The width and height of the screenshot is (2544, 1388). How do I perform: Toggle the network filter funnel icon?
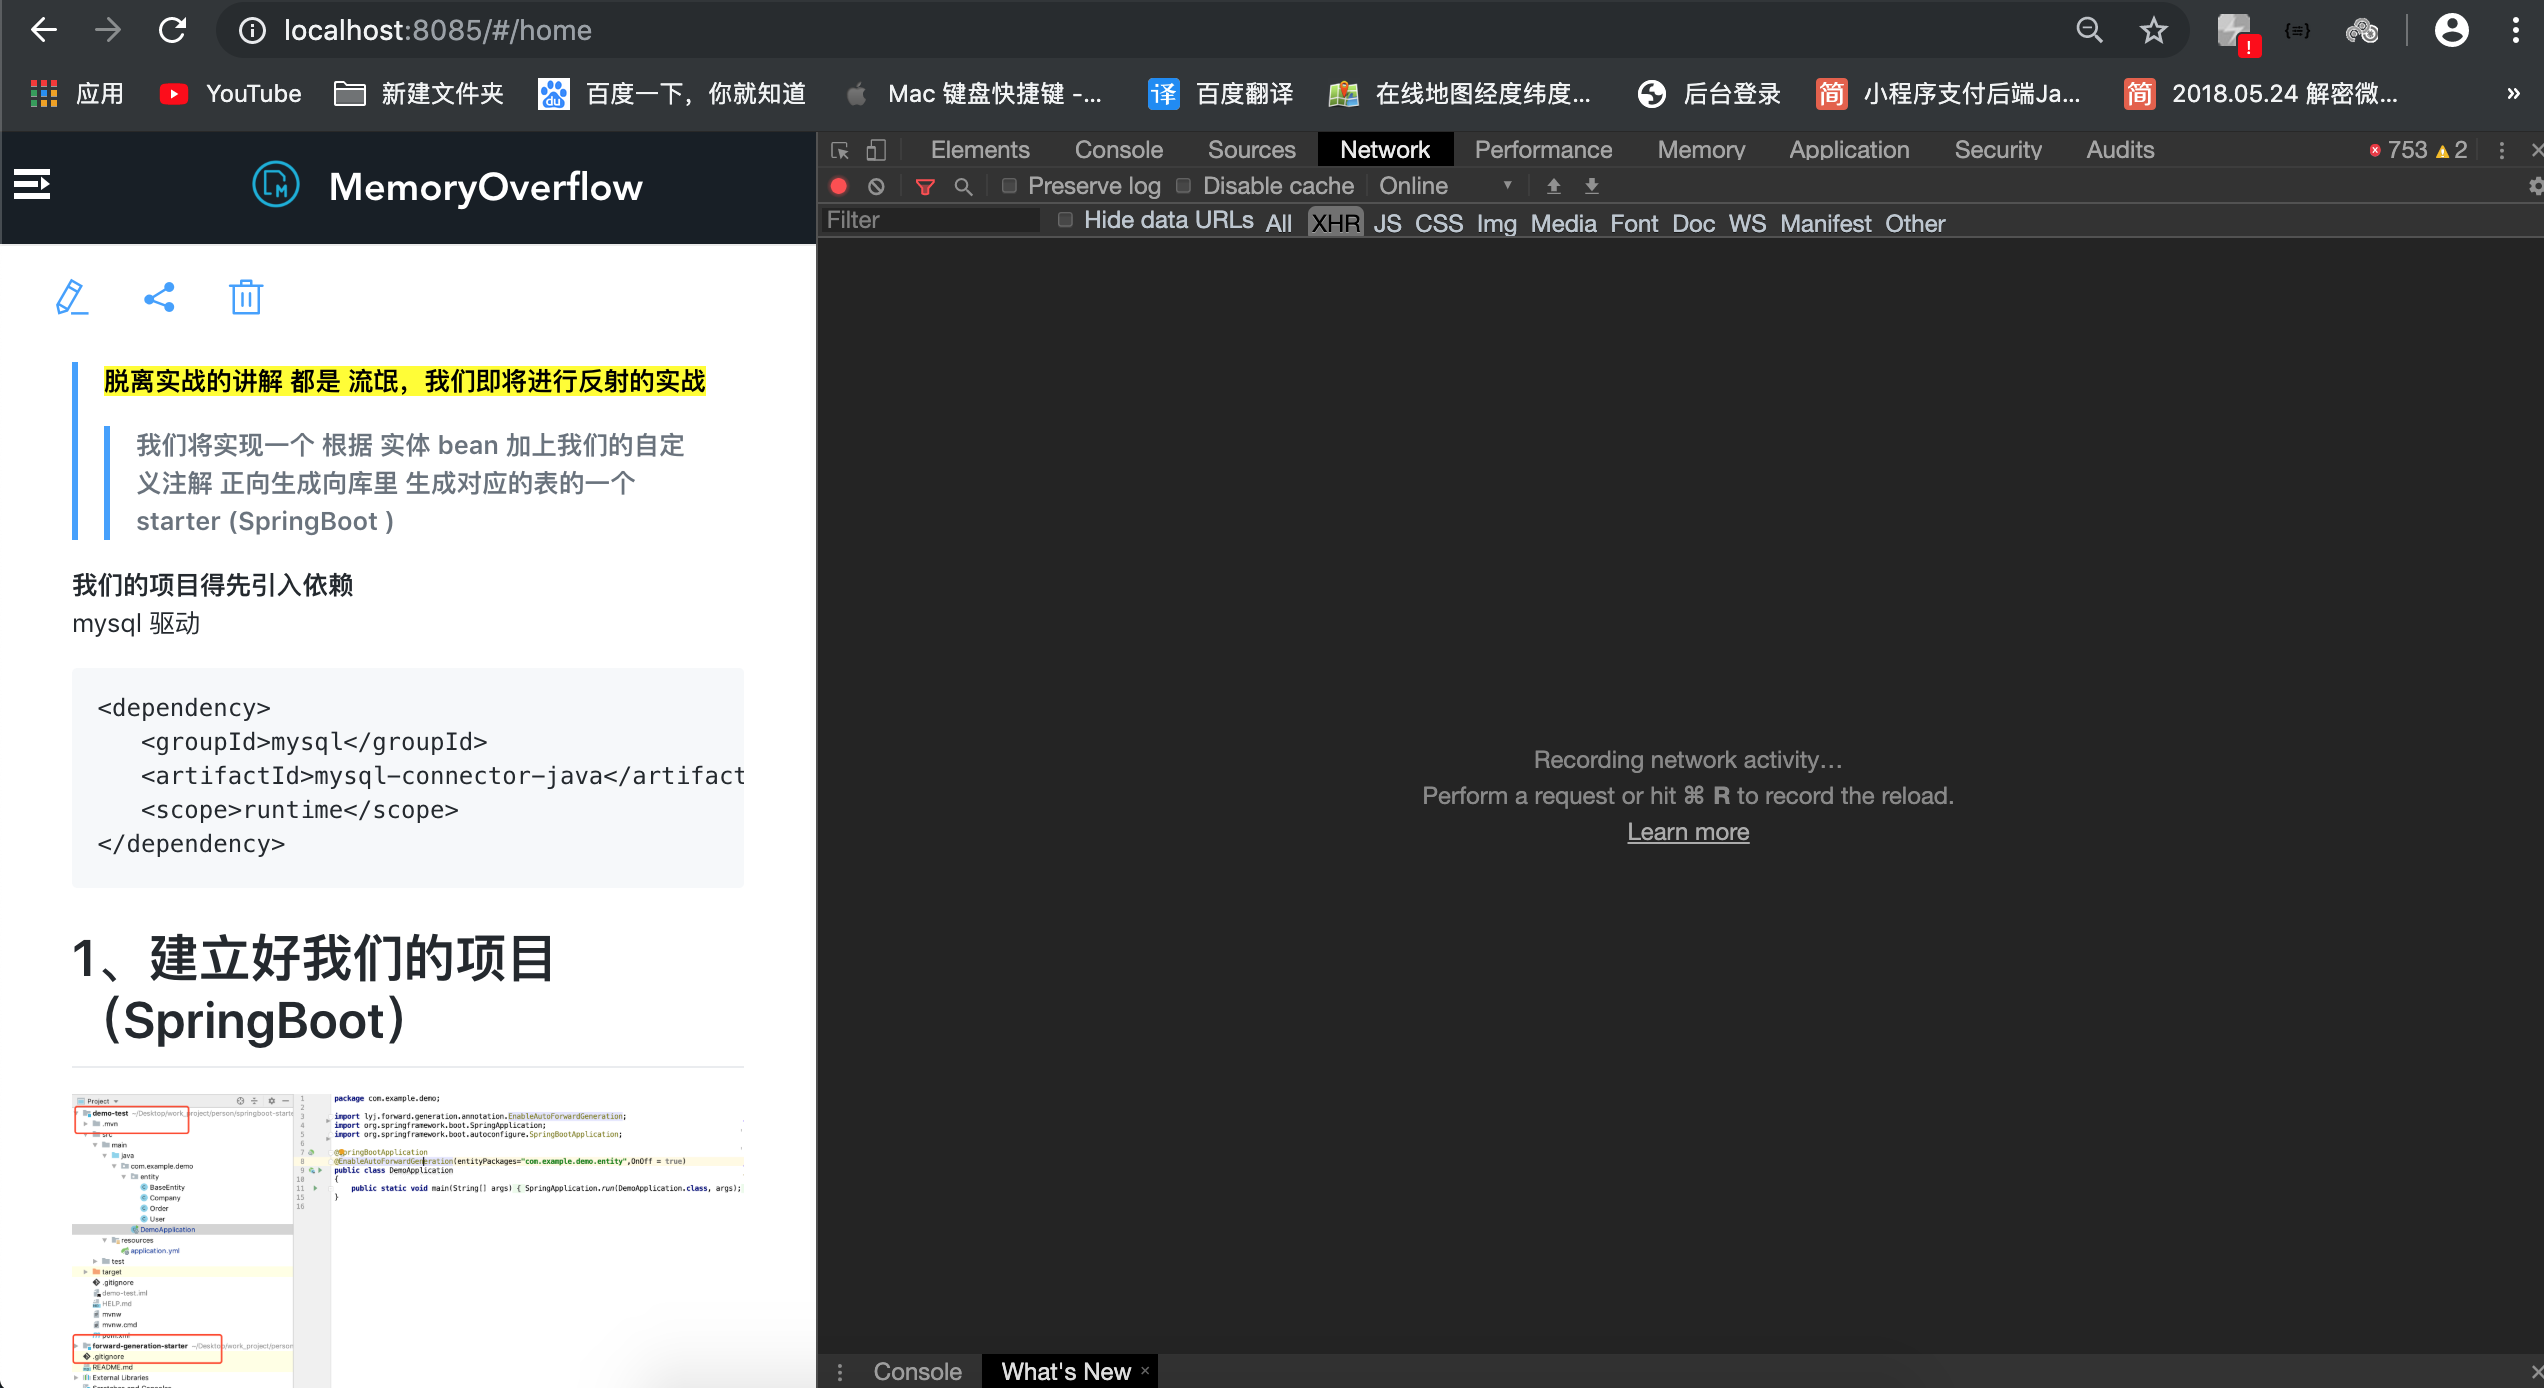click(x=925, y=186)
